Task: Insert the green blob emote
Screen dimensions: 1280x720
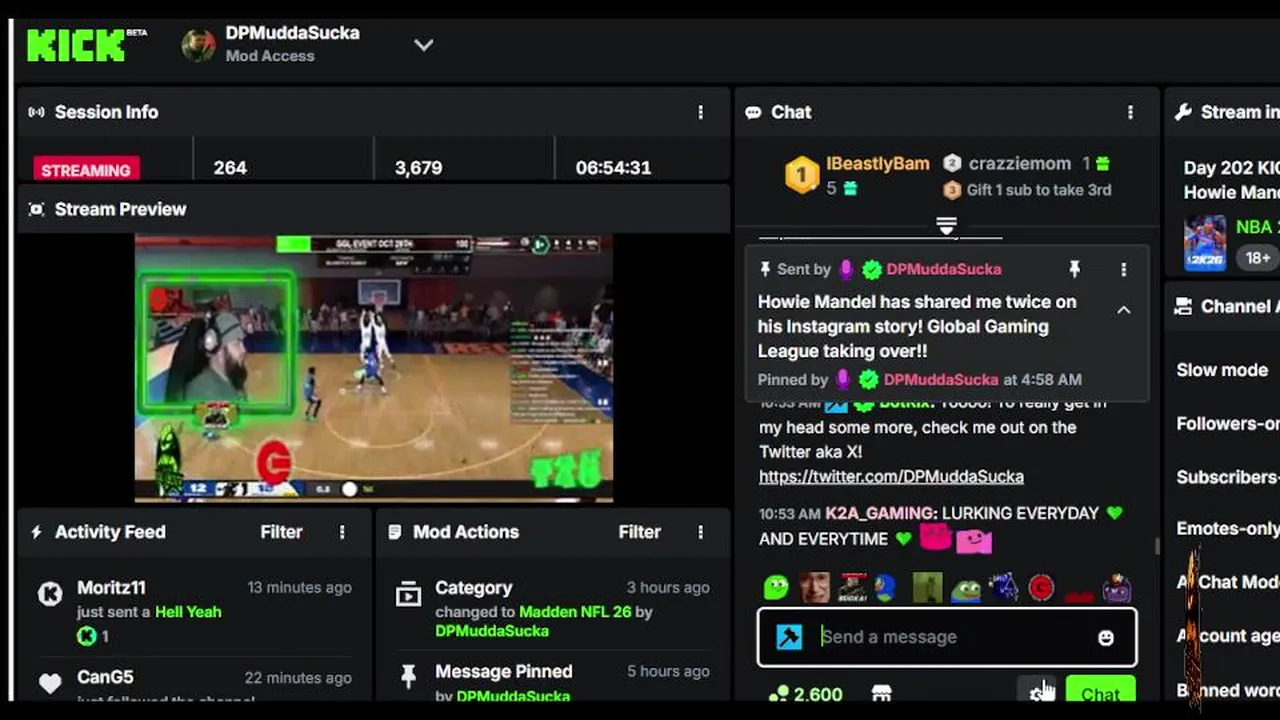Action: coord(776,587)
